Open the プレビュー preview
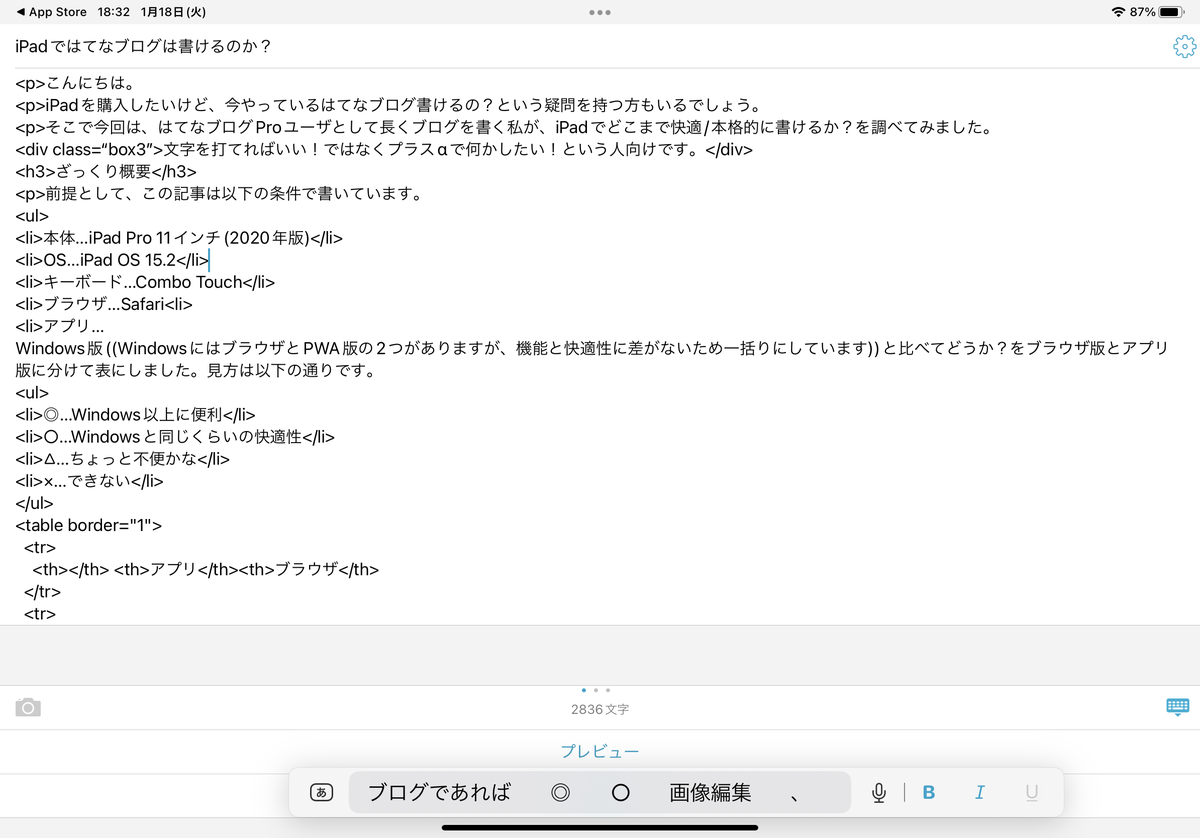 (x=599, y=752)
